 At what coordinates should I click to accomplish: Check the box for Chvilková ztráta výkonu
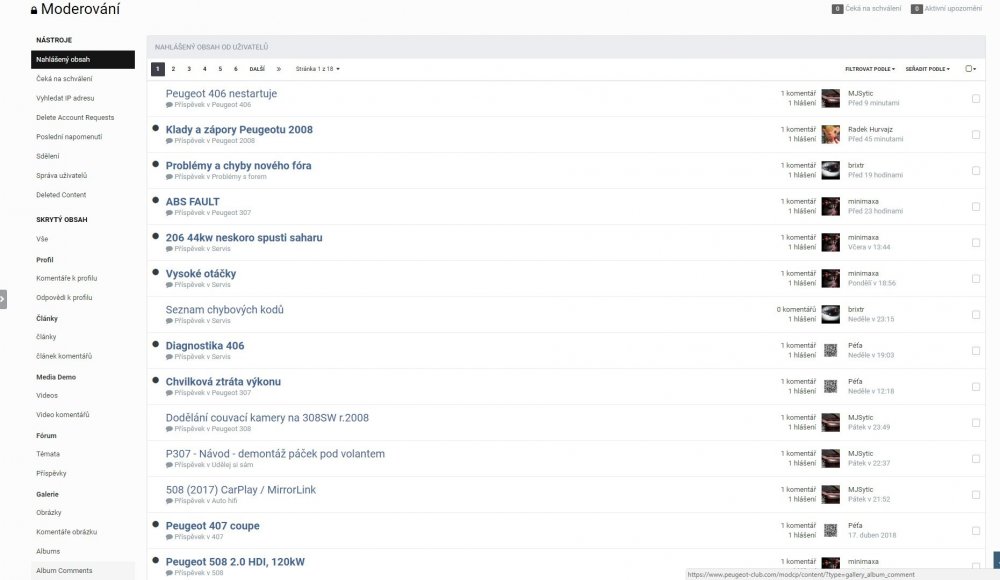(x=976, y=387)
